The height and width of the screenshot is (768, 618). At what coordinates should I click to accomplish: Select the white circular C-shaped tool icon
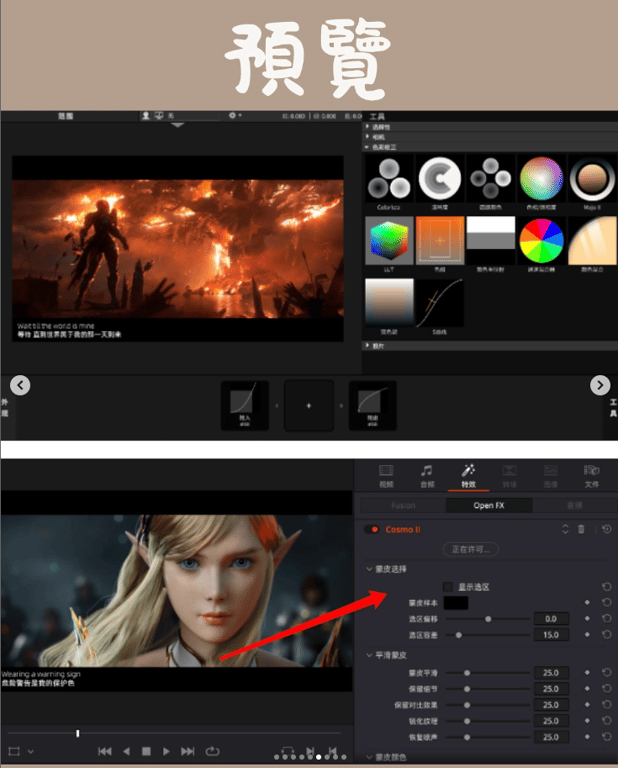point(440,178)
